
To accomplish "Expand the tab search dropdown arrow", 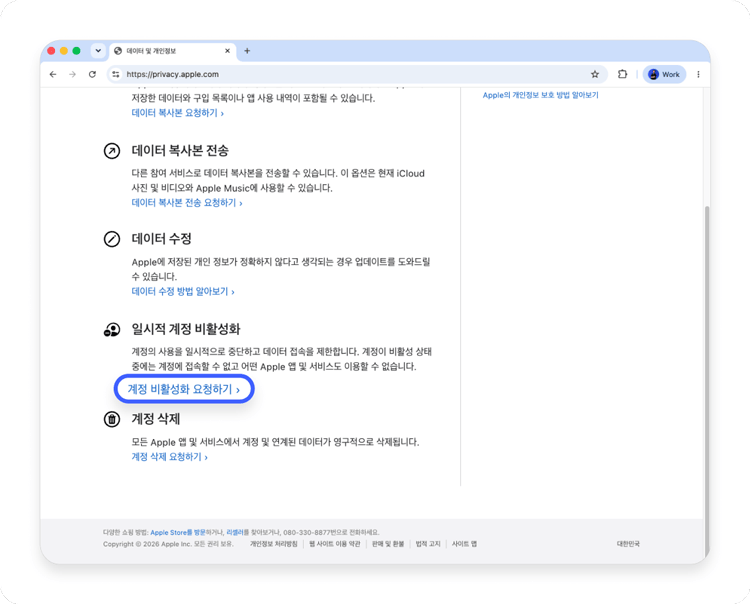I will pos(98,51).
